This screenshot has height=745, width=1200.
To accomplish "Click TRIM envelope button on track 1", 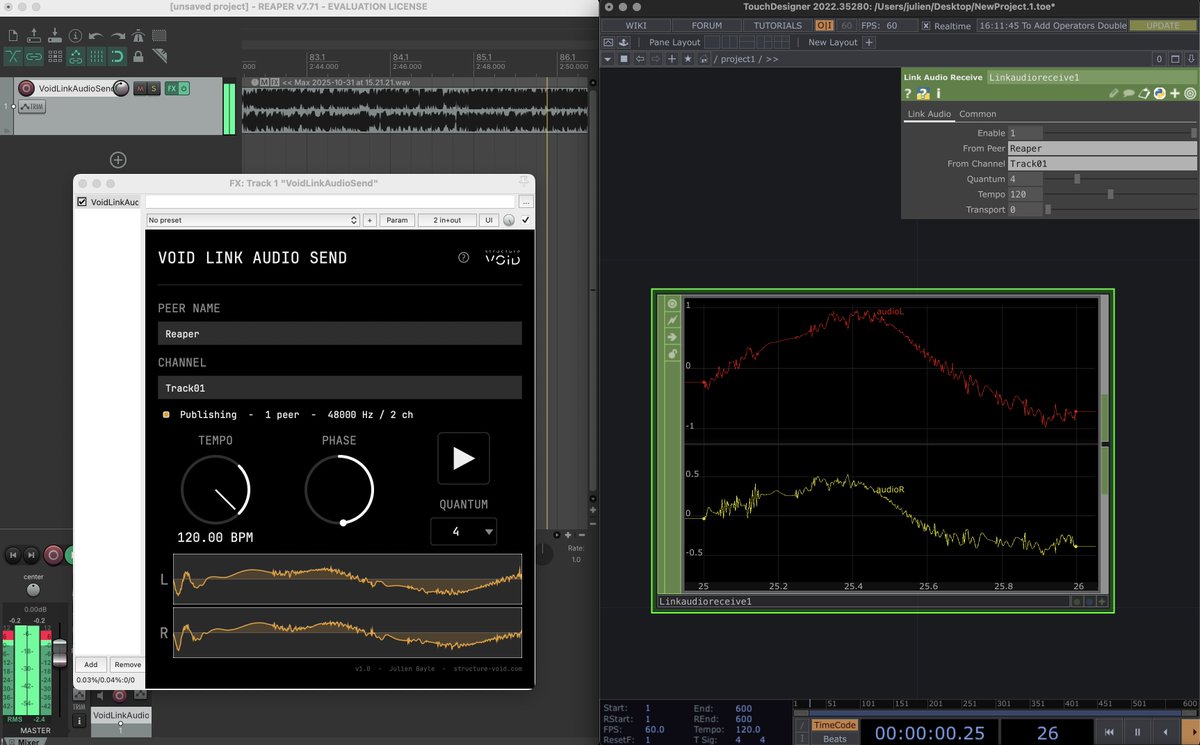I will pos(32,106).
